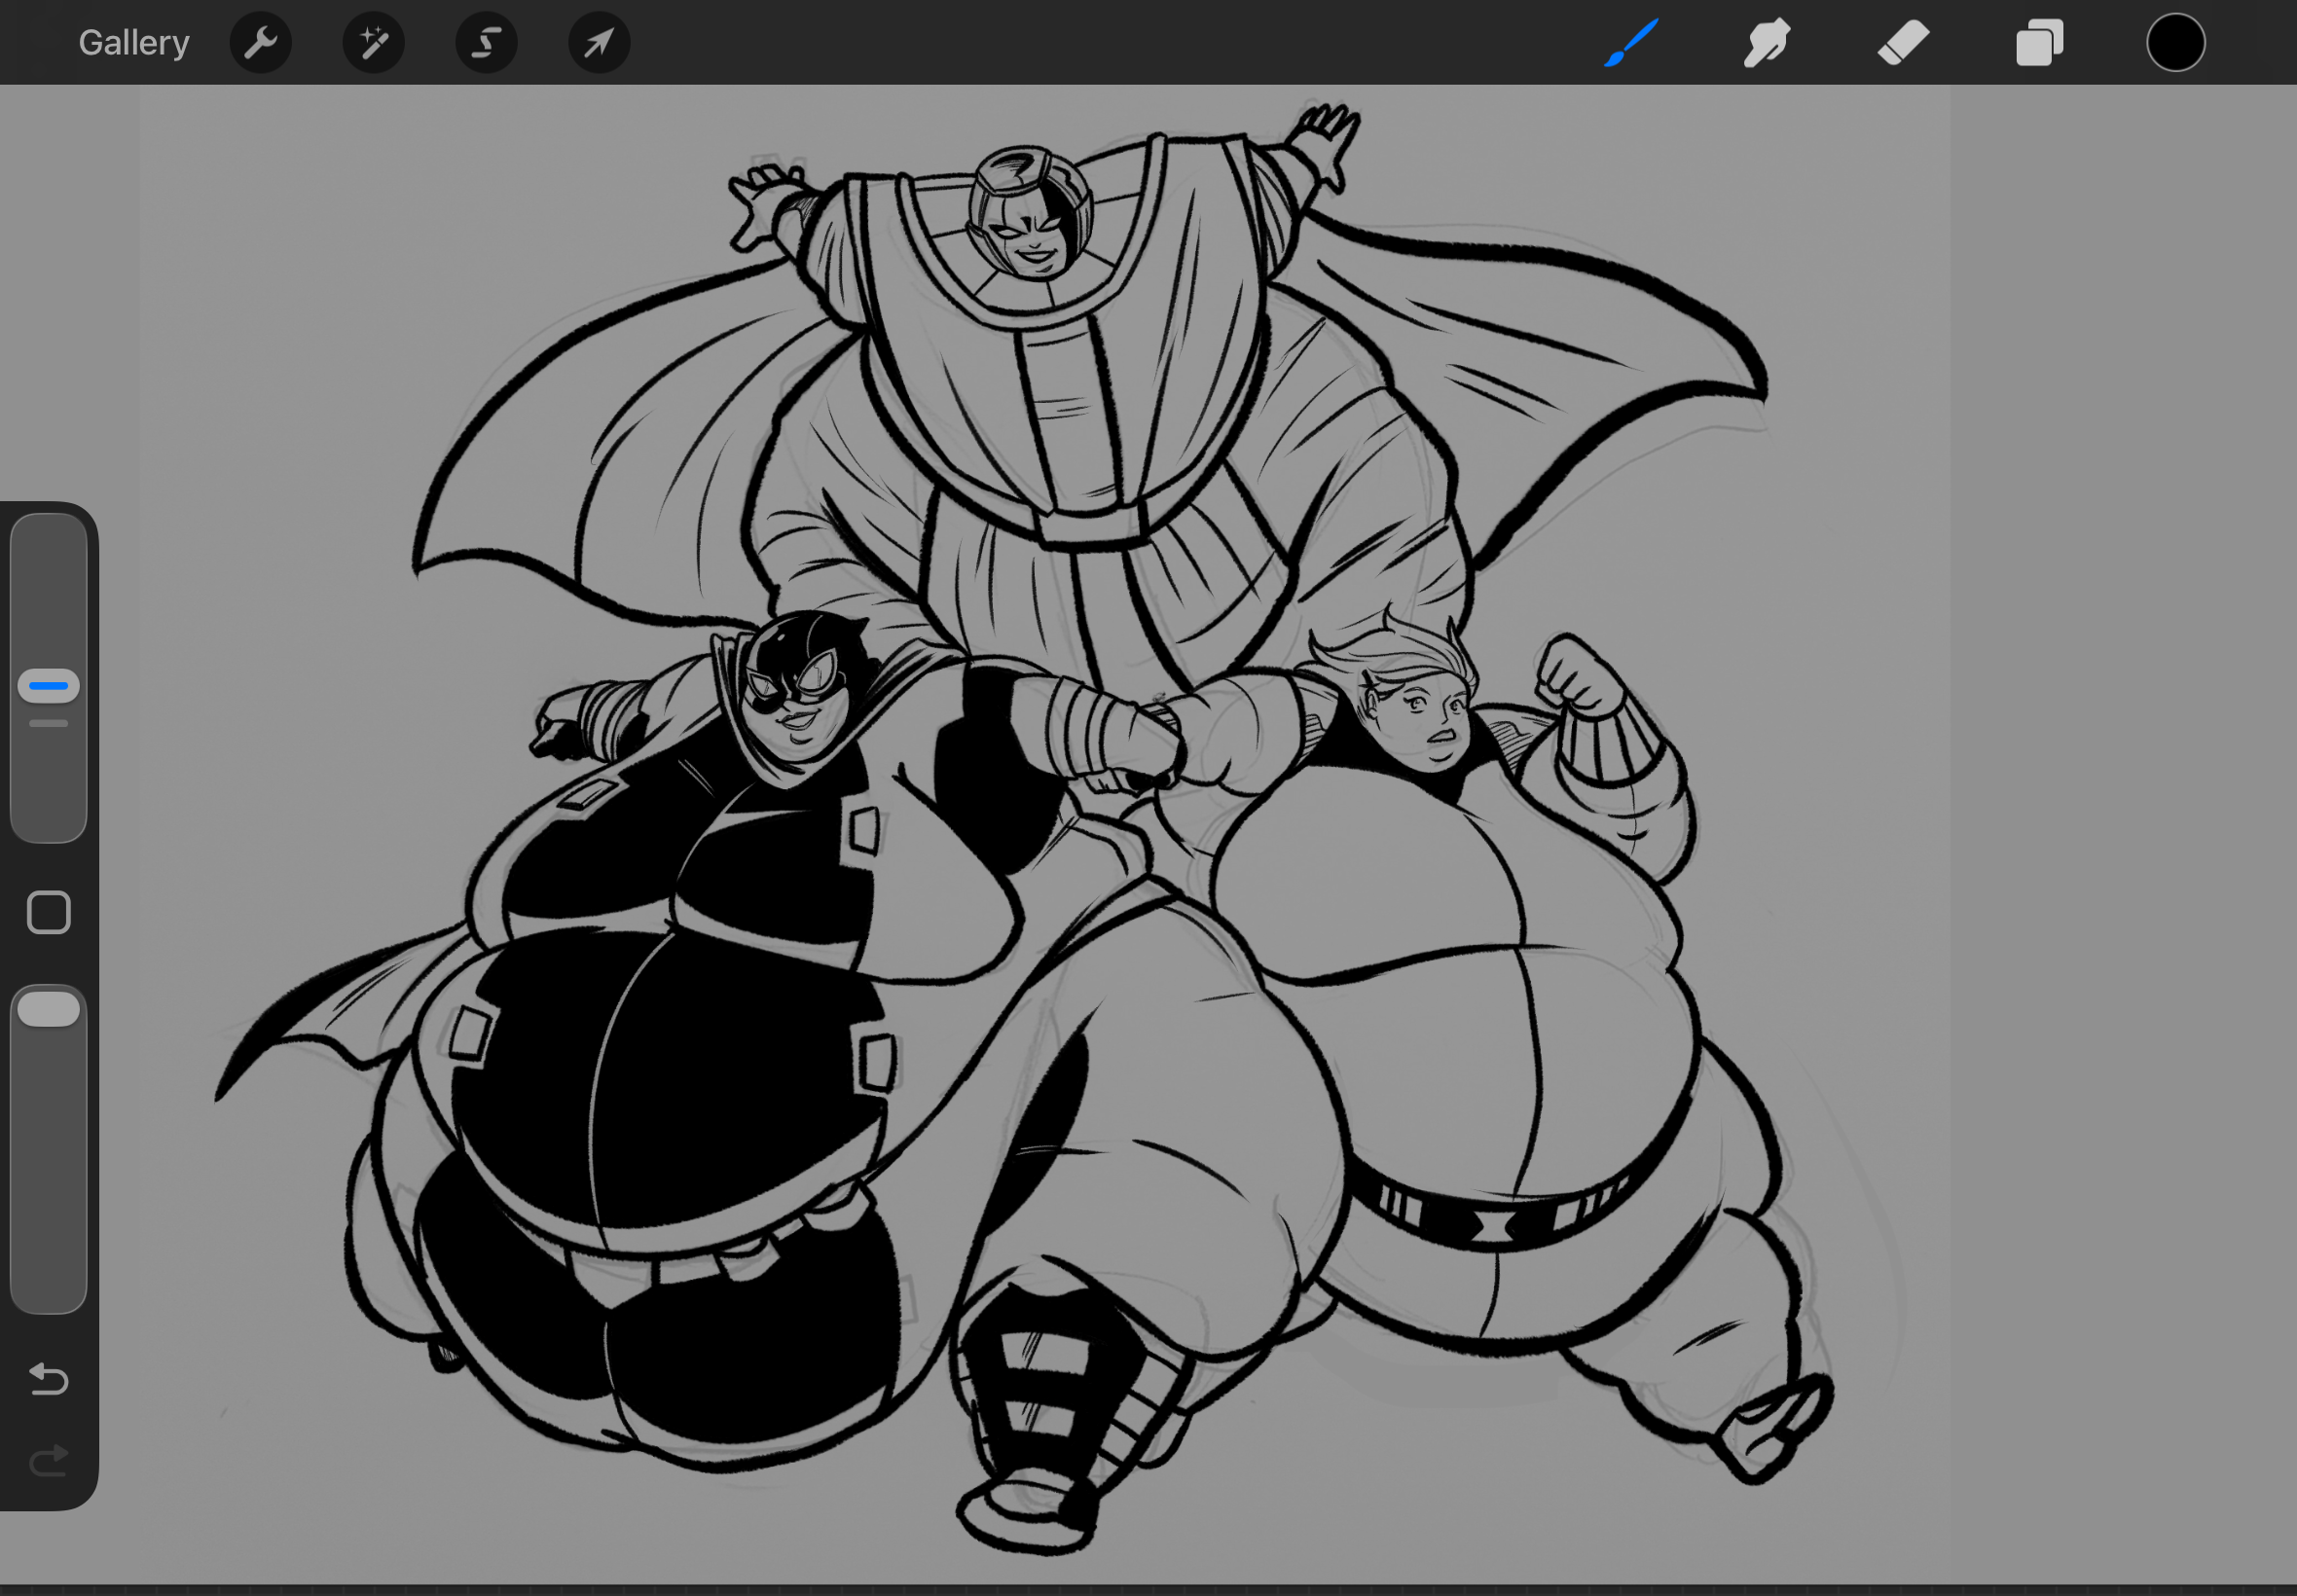Select the Smudge tool
This screenshot has height=1596, width=2297.
pyautogui.click(x=1767, y=43)
